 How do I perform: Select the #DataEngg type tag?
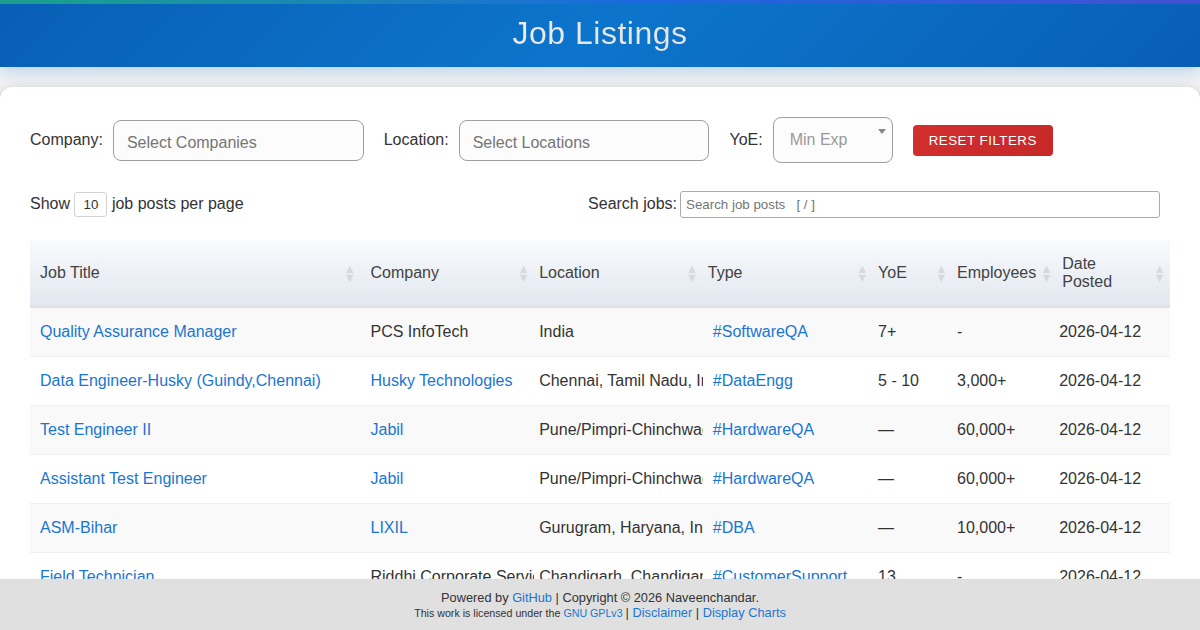(x=752, y=380)
